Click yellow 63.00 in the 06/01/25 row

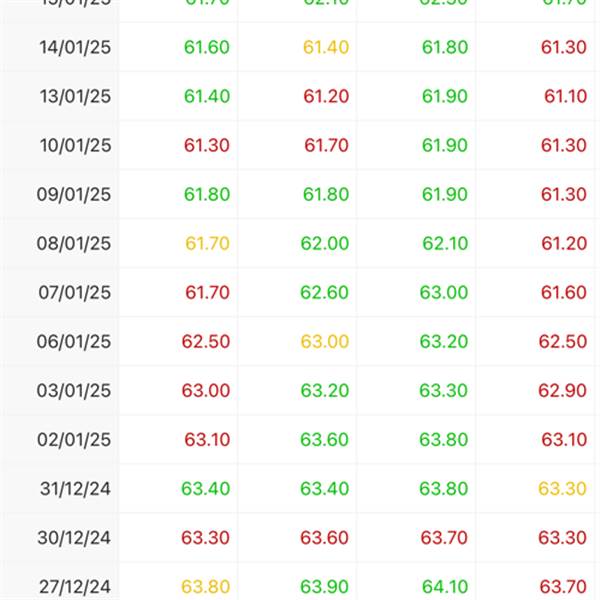[325, 342]
